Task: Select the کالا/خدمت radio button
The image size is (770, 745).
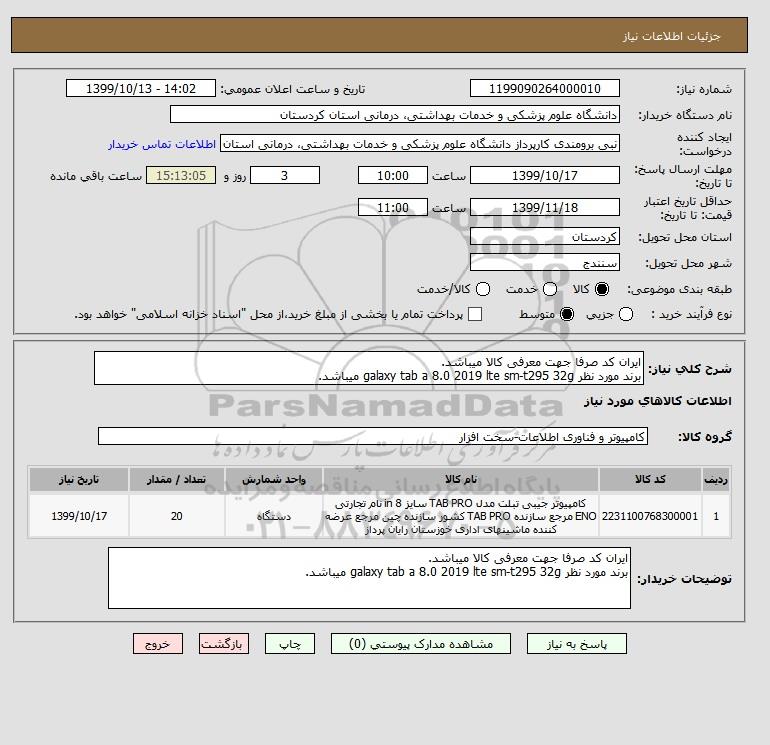Action: [x=483, y=289]
